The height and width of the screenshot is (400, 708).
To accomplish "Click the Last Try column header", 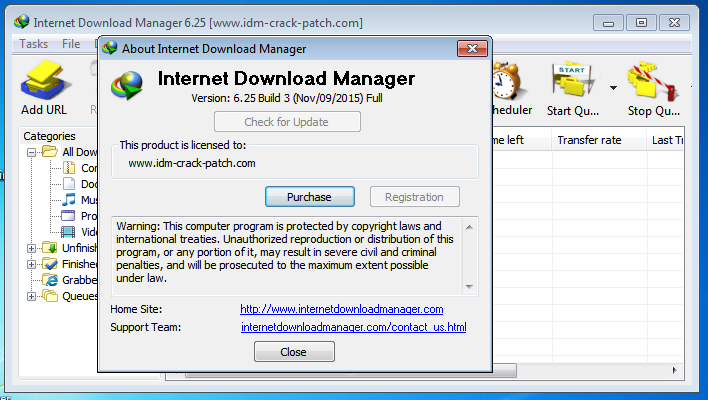I will (x=666, y=140).
